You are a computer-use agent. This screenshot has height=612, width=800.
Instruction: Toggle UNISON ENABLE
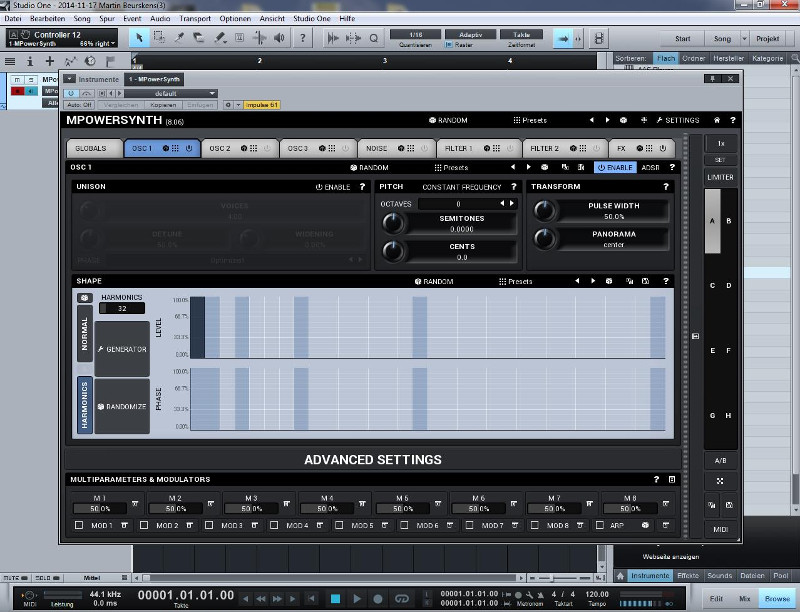pos(333,187)
